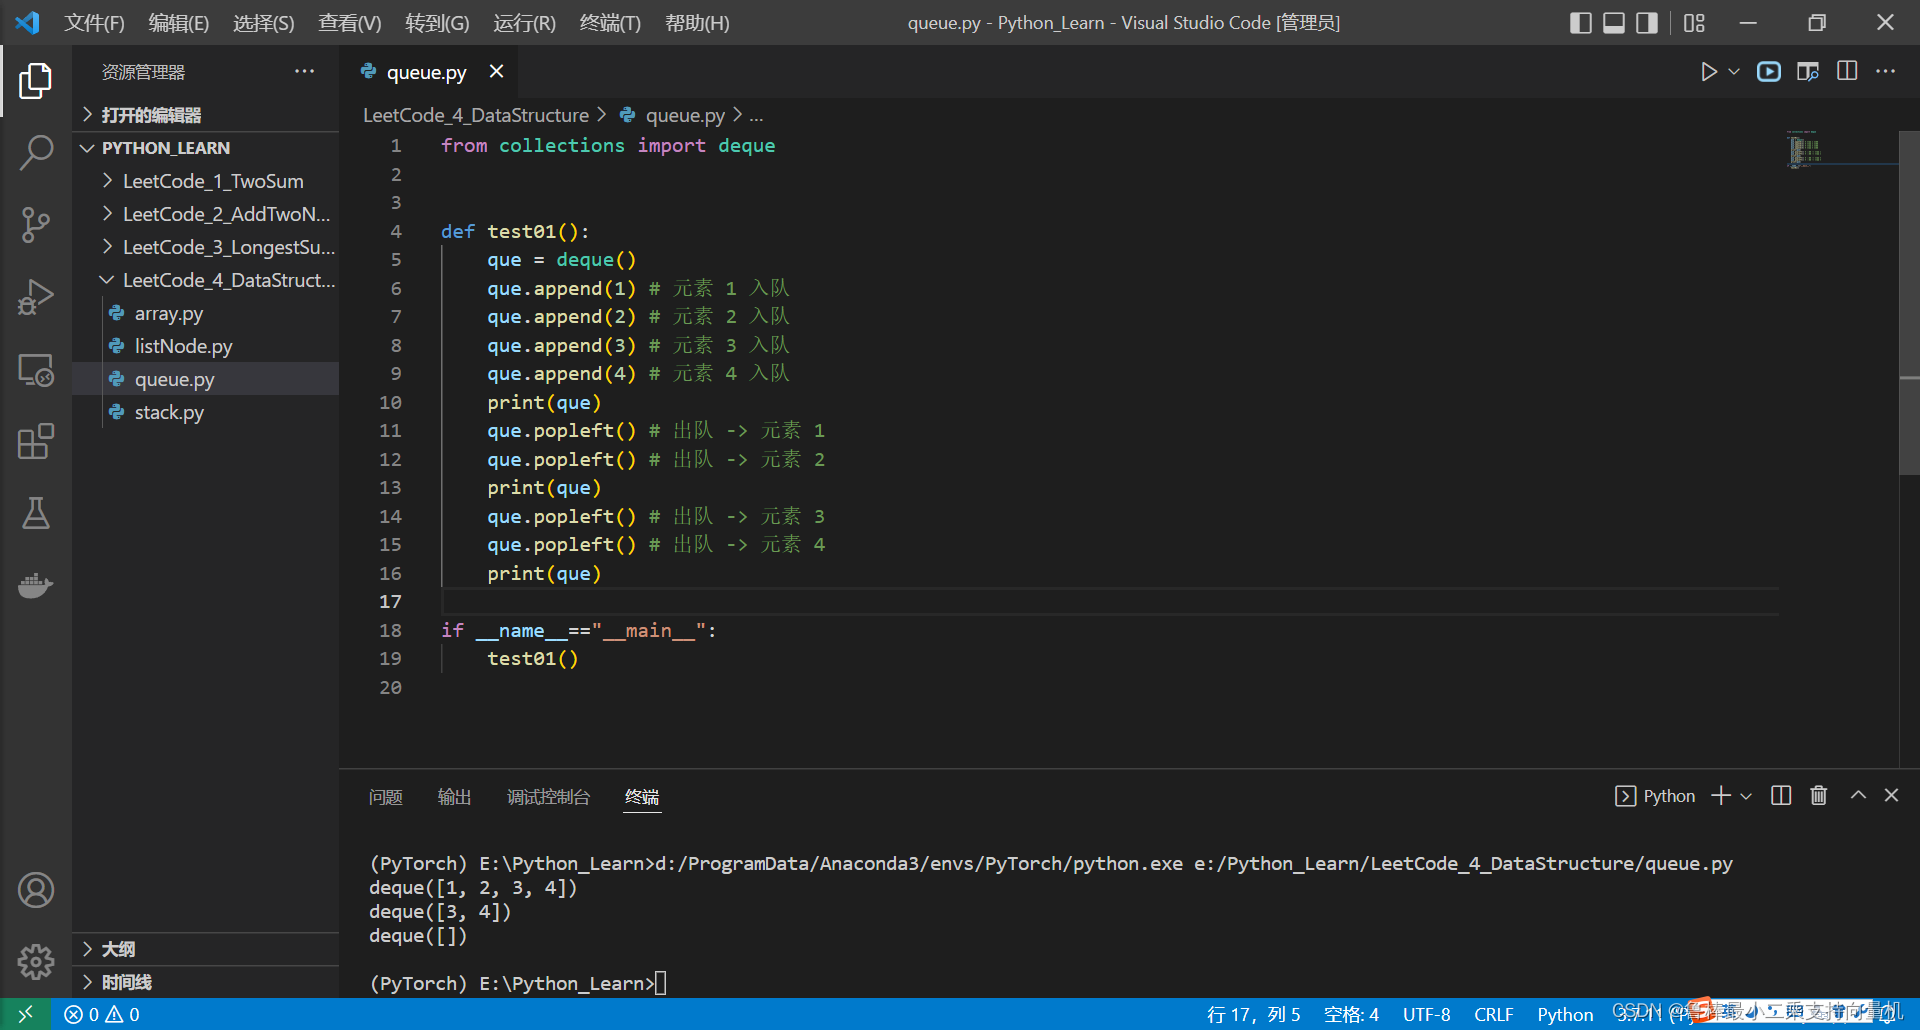Open the Manage gear settings icon
The image size is (1920, 1030).
(x=36, y=962)
